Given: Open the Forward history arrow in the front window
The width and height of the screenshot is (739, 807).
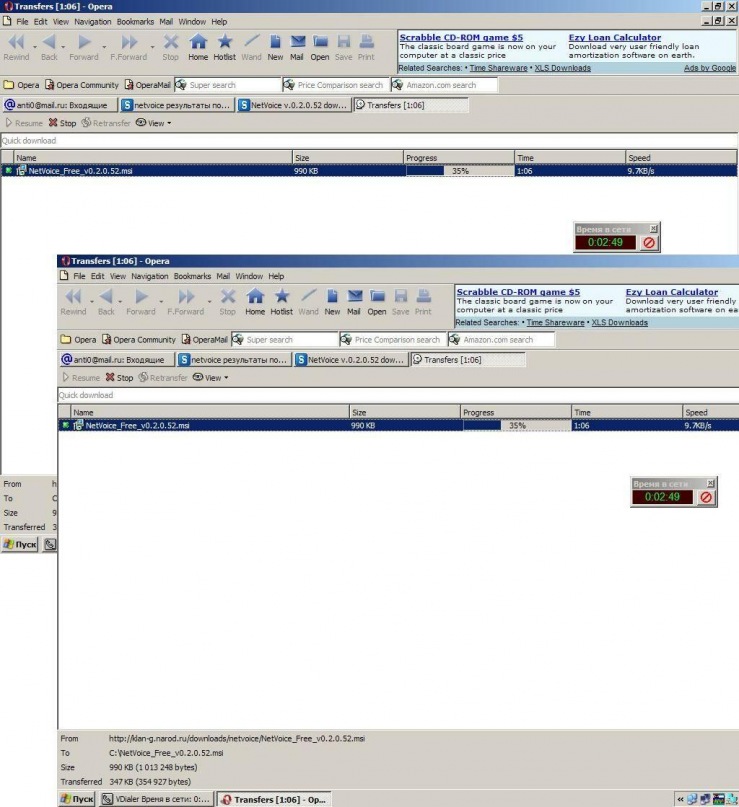Looking at the screenshot, I should click(x=161, y=301).
